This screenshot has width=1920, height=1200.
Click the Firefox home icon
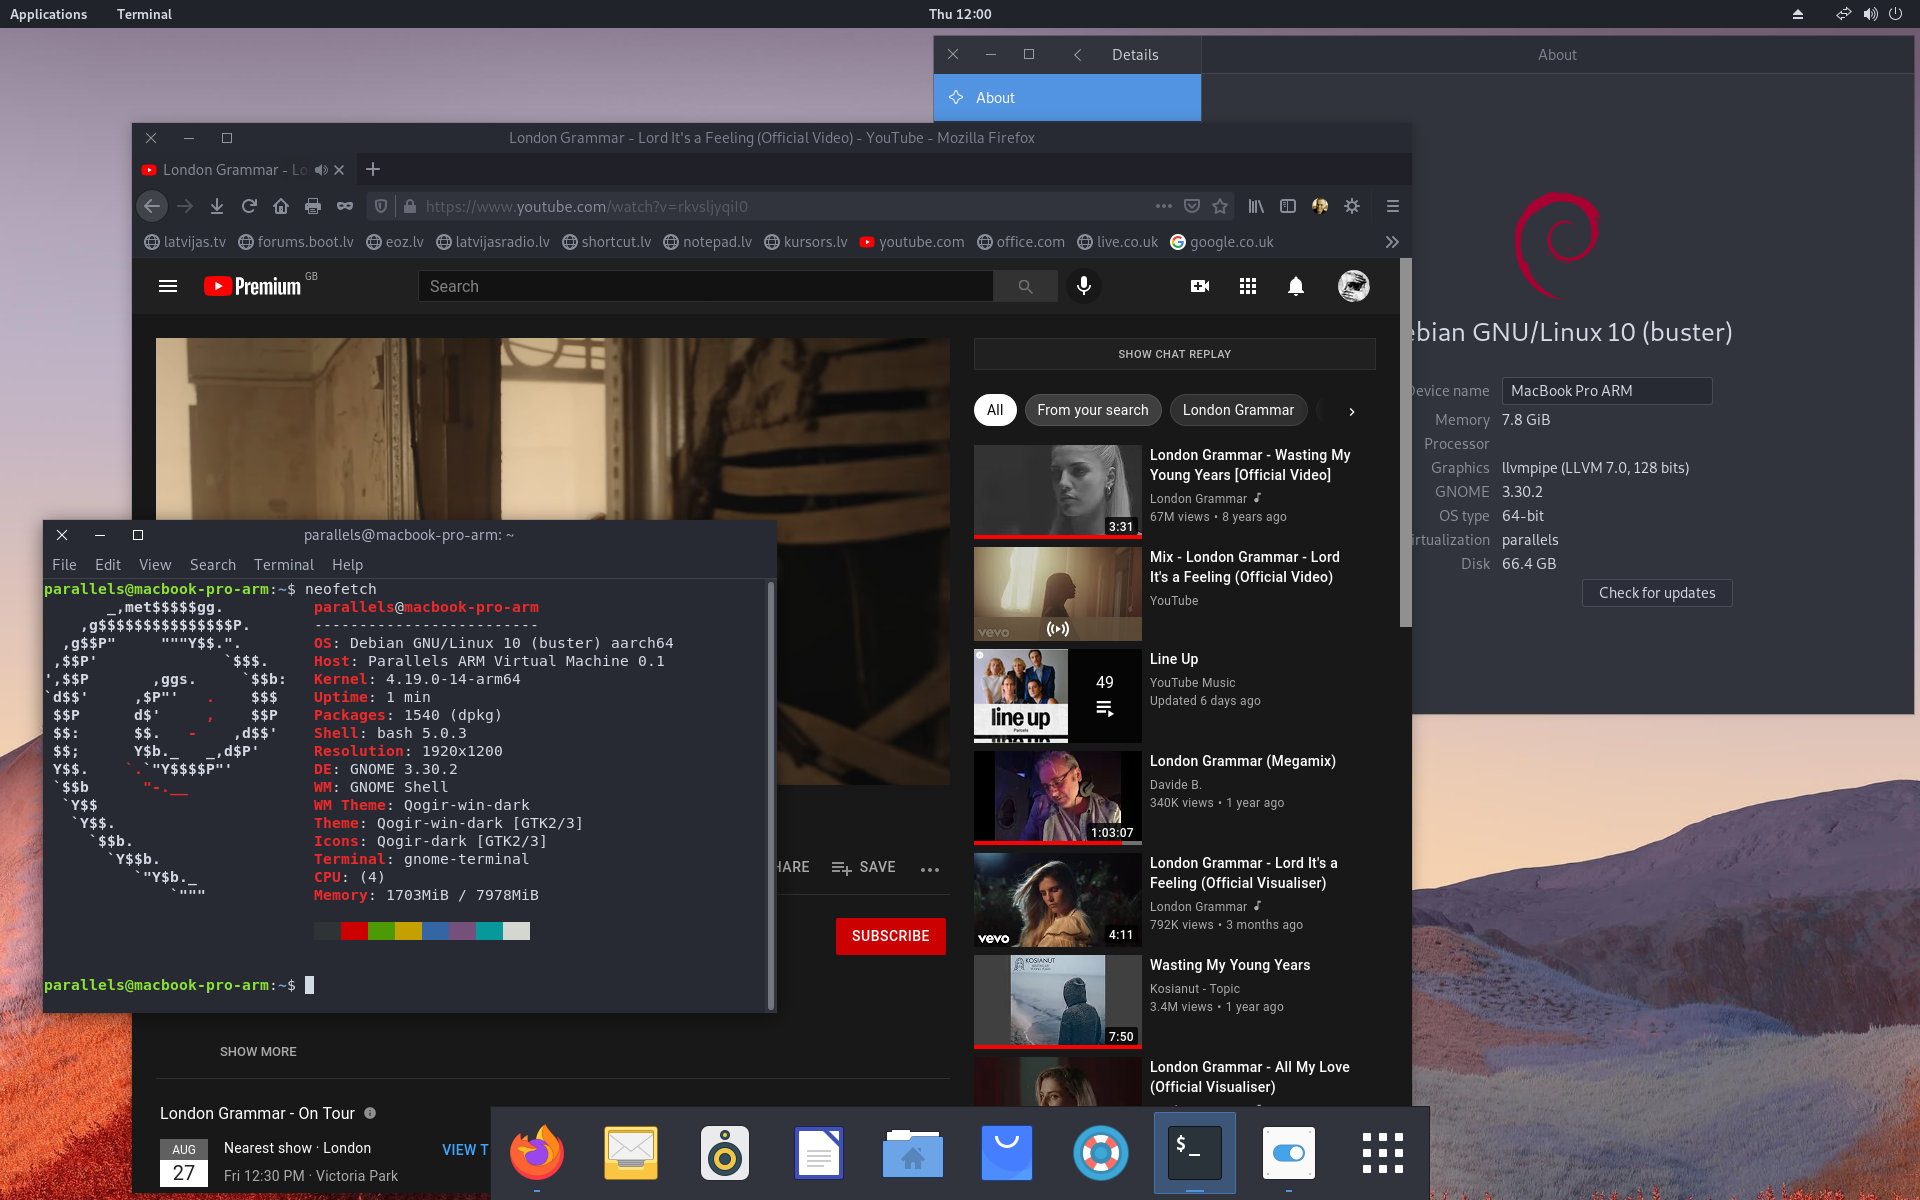[281, 206]
